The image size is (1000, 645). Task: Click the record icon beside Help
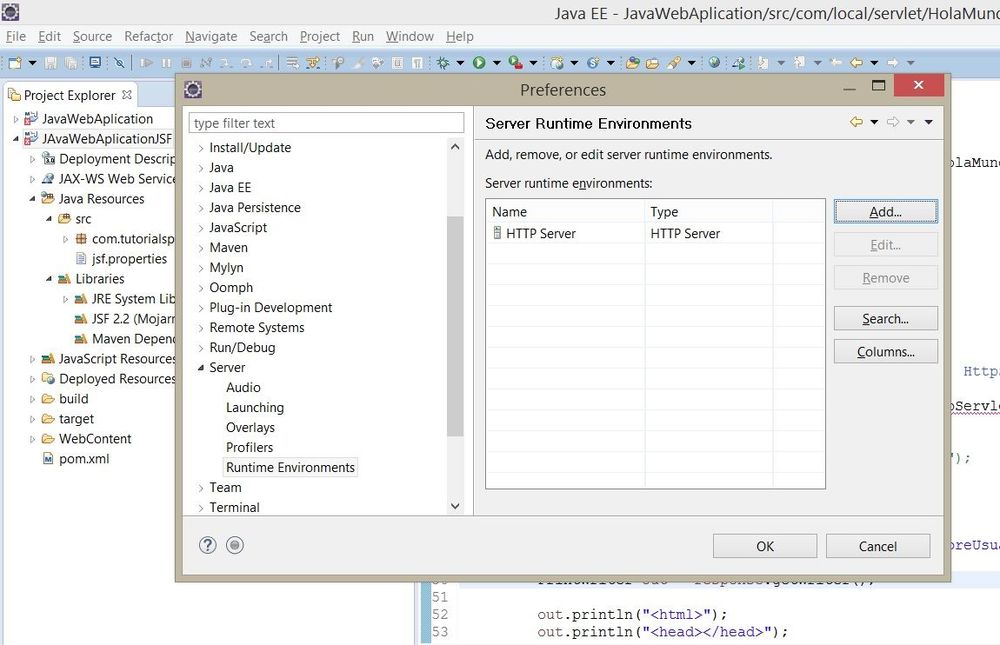point(234,545)
